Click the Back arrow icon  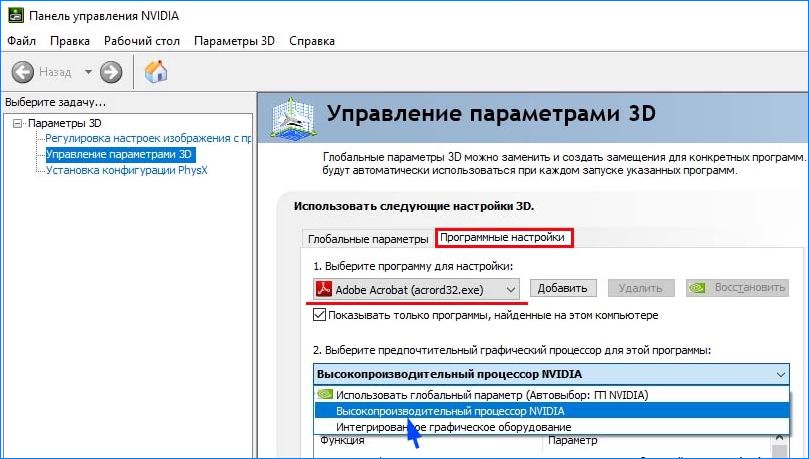tap(23, 72)
